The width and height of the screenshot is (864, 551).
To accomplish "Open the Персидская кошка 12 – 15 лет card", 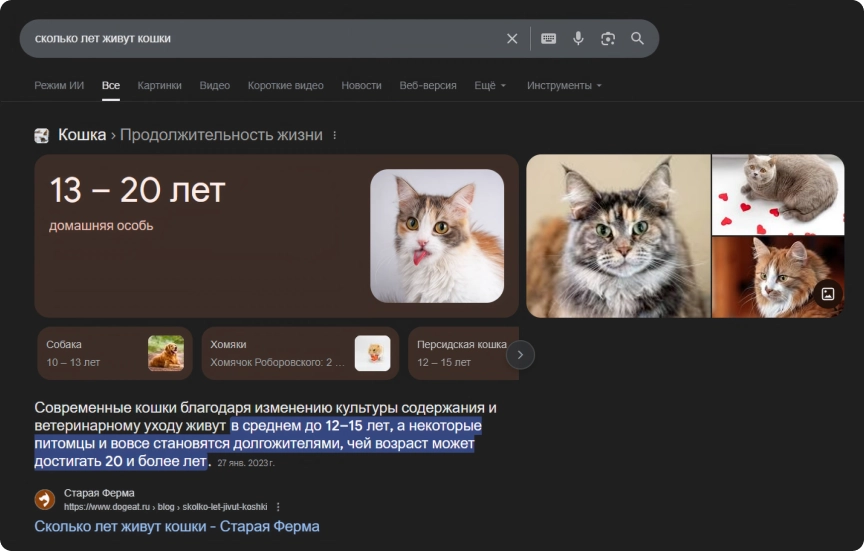I will pos(463,353).
